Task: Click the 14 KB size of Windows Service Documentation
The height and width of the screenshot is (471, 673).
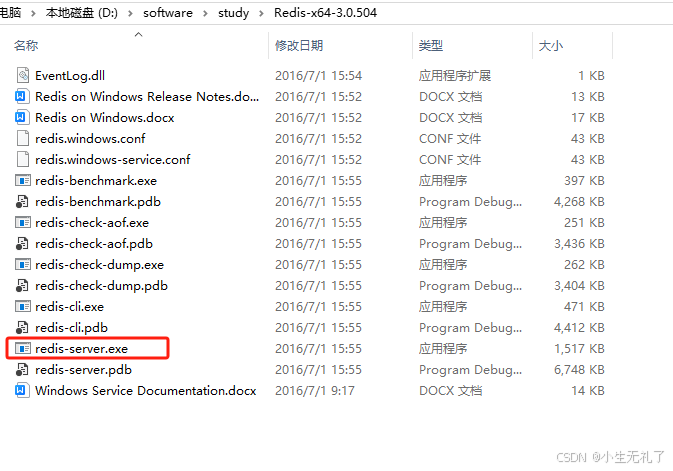Action: pos(588,391)
